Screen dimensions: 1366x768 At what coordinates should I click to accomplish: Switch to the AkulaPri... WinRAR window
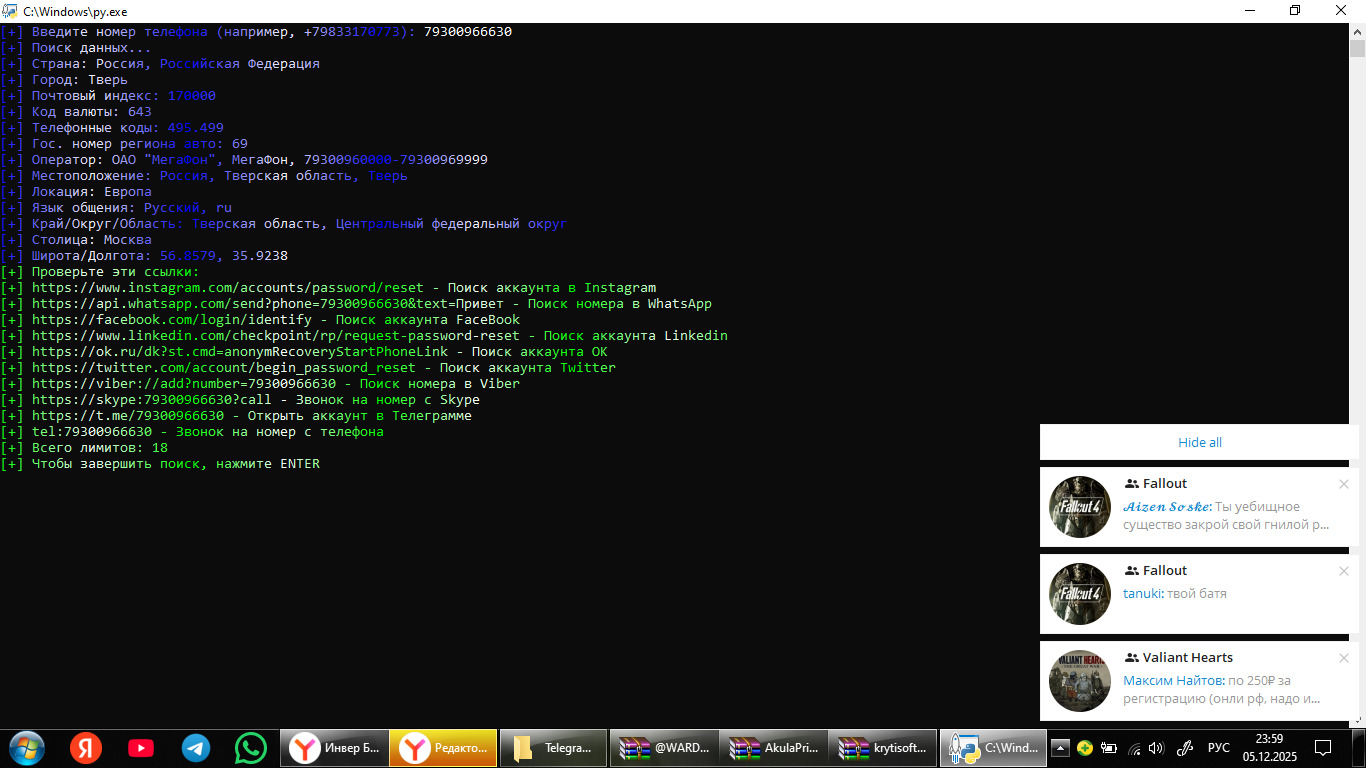point(773,747)
